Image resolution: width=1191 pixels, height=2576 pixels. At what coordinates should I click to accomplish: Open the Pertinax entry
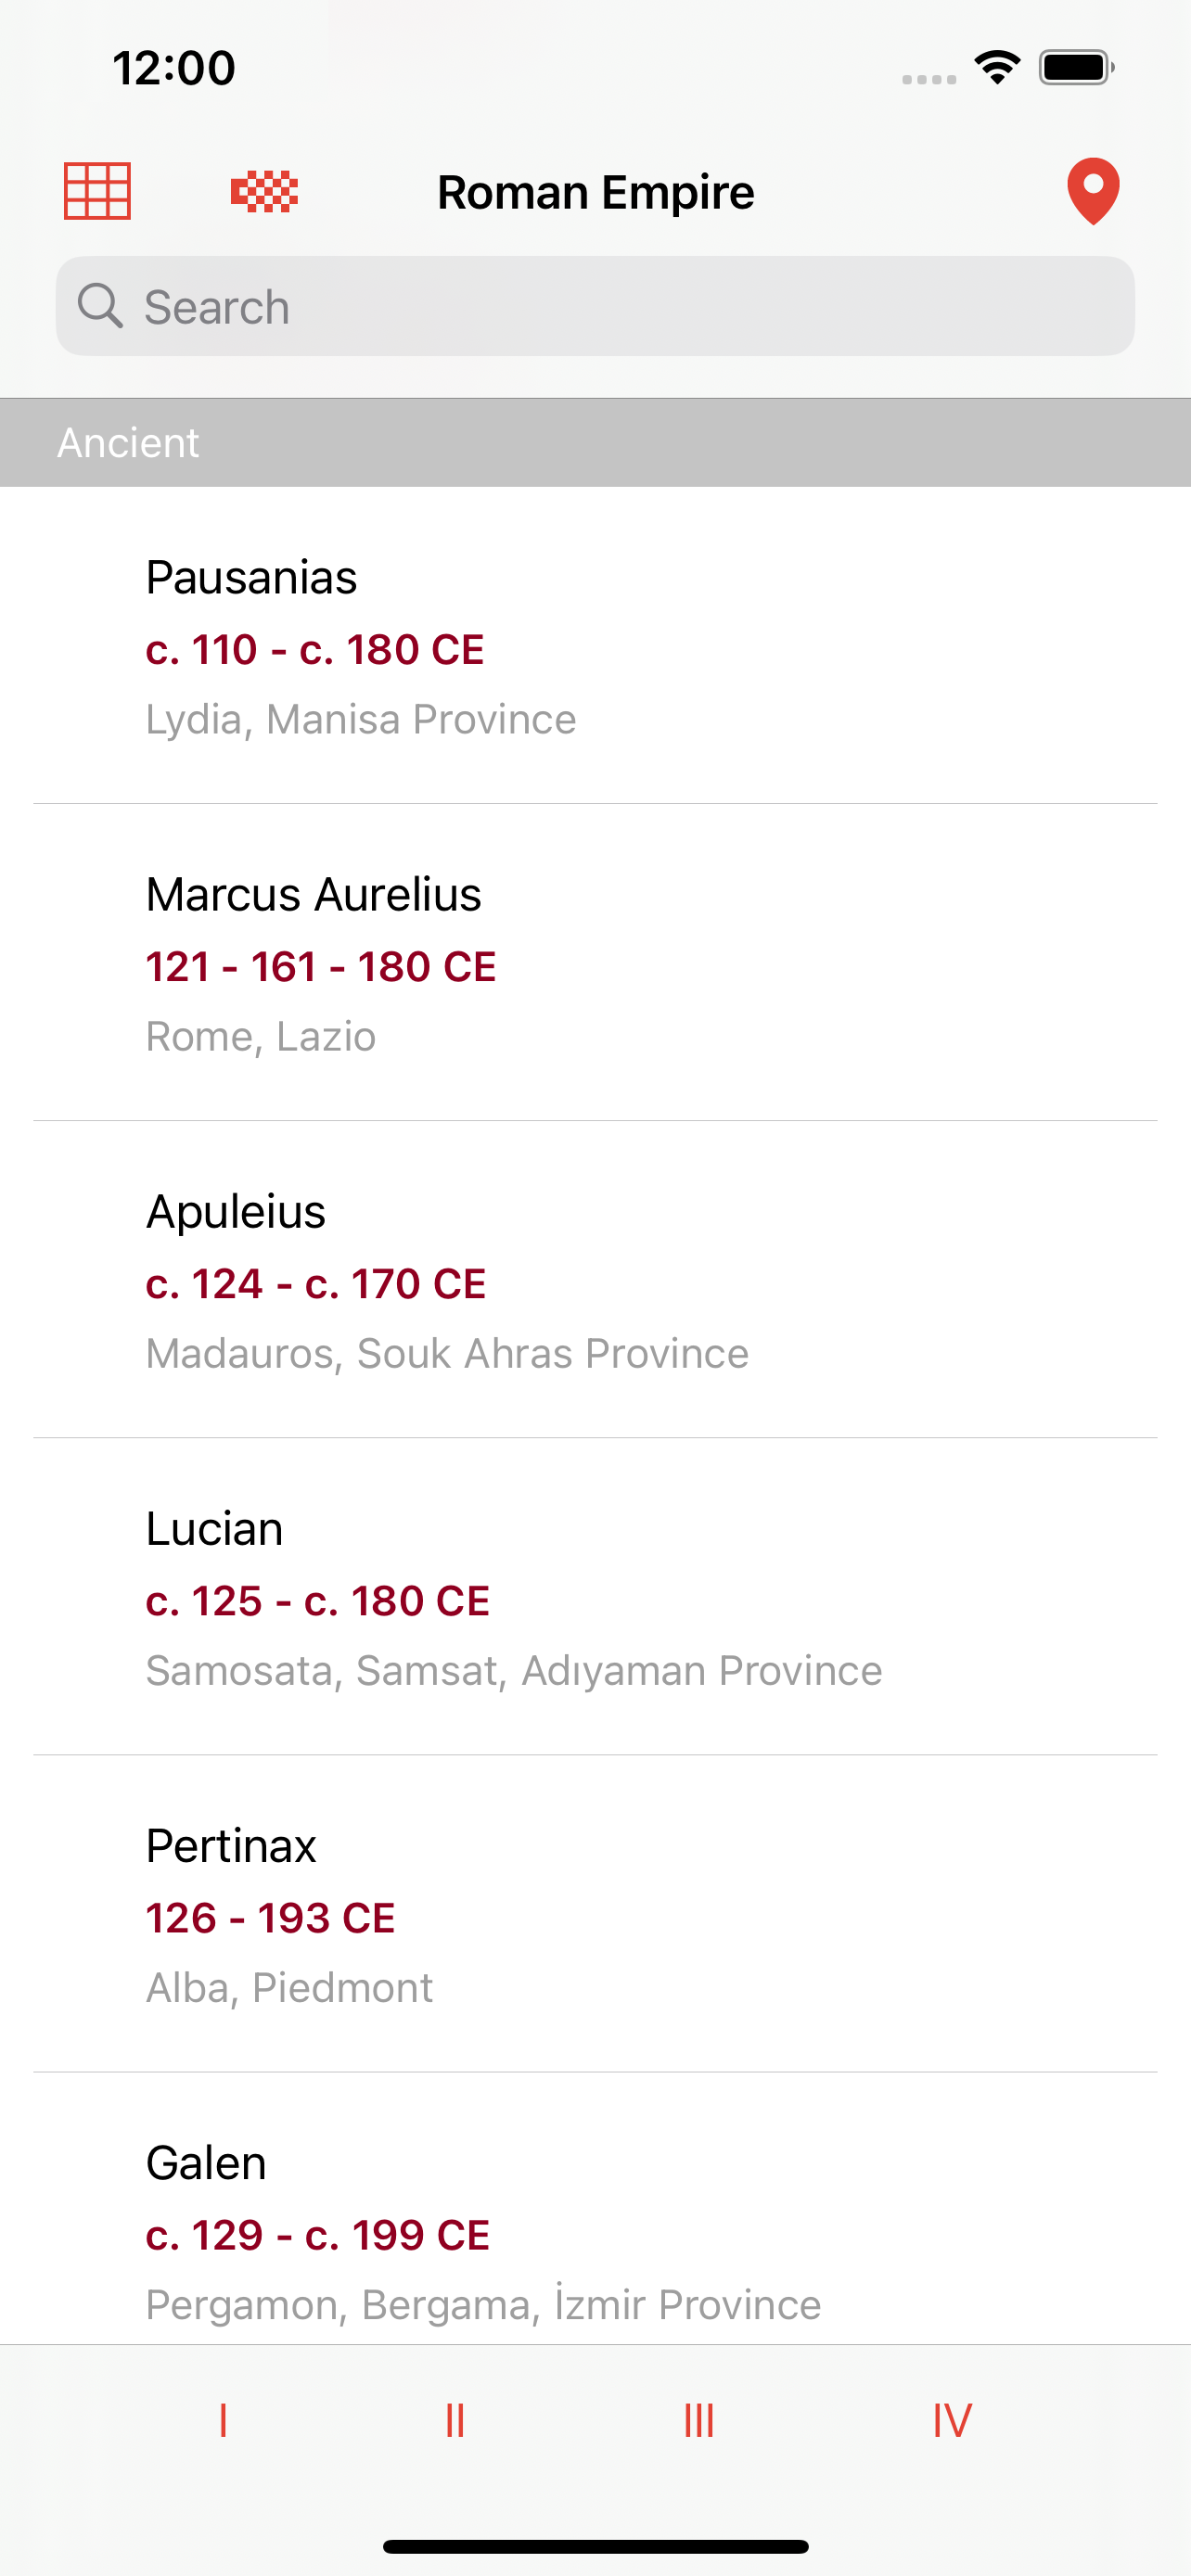pyautogui.click(x=595, y=1914)
